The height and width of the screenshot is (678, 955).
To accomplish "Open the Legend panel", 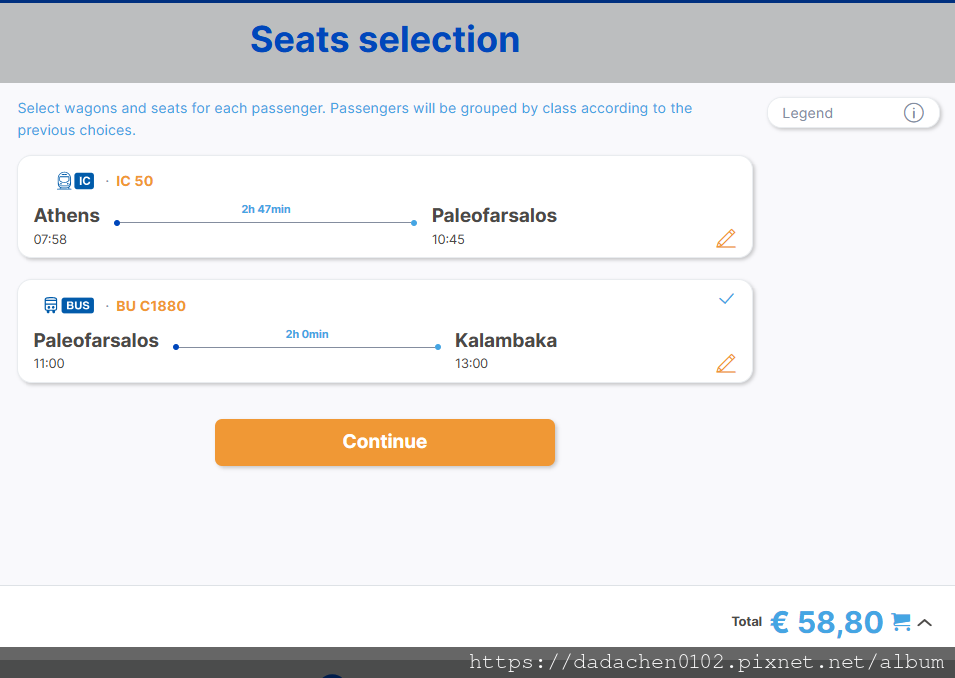I will click(853, 113).
